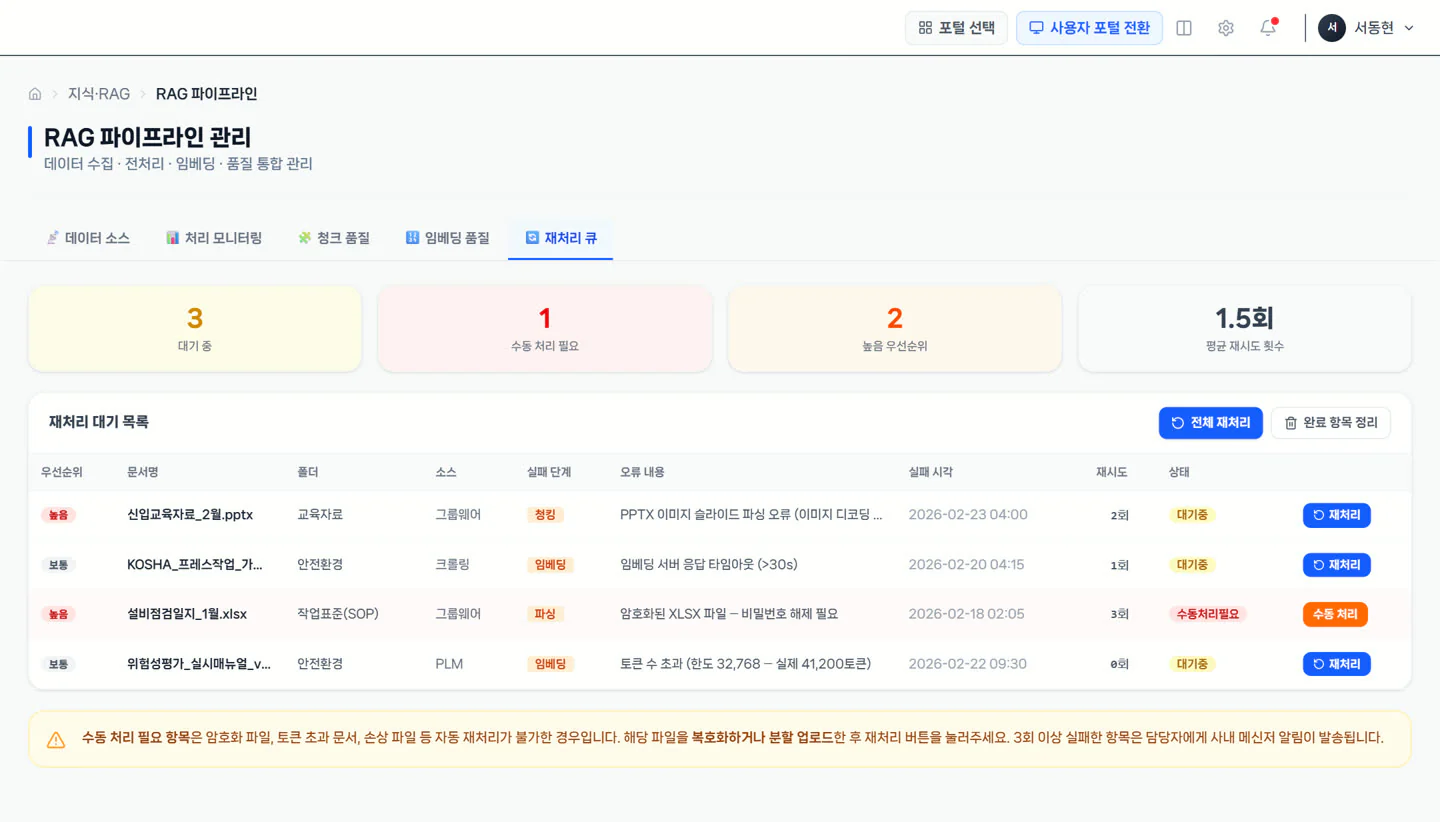Click the 수동처리필요 status badge

(1208, 614)
